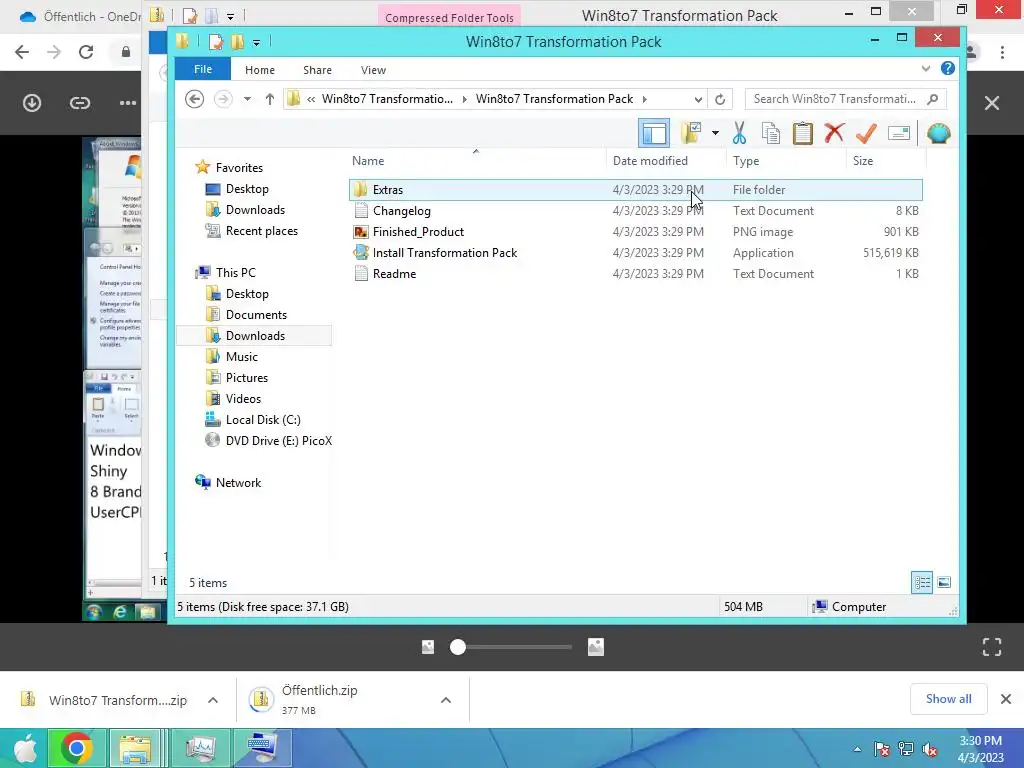Open Local Disk (C:)
This screenshot has width=1024, height=768.
tap(263, 419)
